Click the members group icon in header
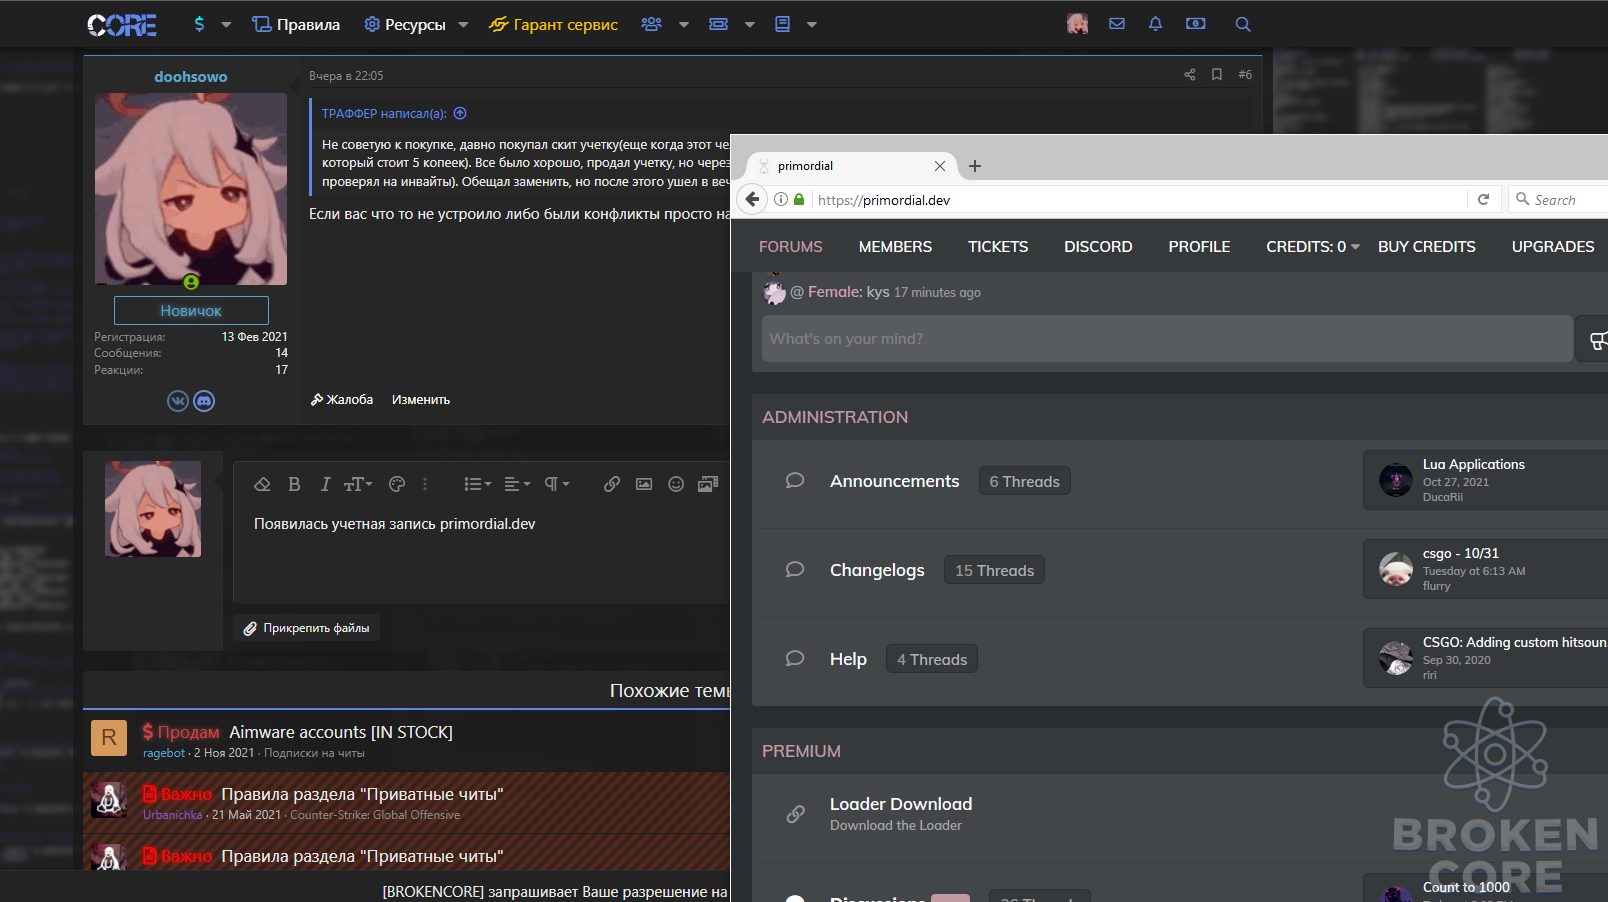Image resolution: width=1608 pixels, height=902 pixels. [652, 24]
